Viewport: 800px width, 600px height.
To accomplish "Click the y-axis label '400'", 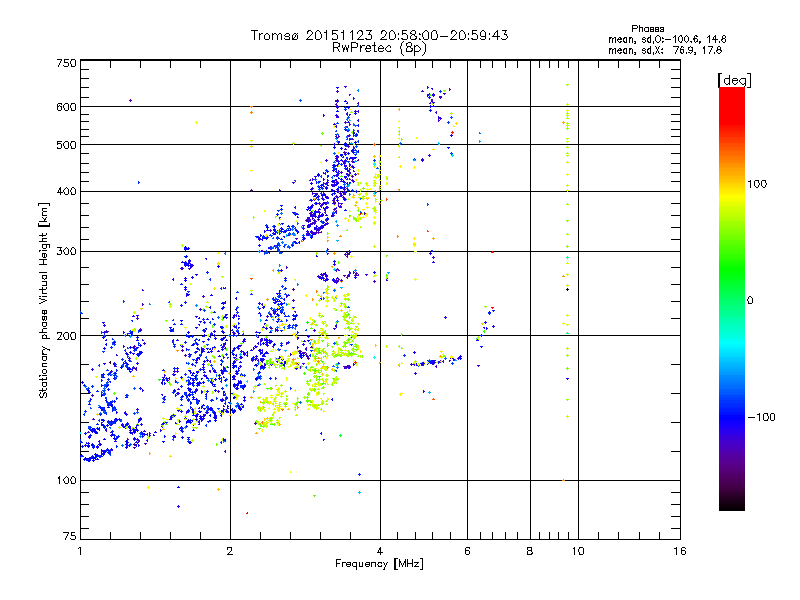I will click(66, 192).
